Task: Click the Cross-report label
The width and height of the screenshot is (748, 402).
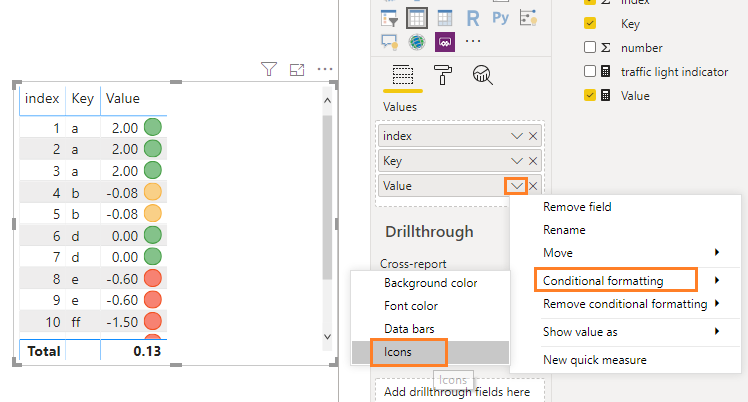Action: click(413, 264)
